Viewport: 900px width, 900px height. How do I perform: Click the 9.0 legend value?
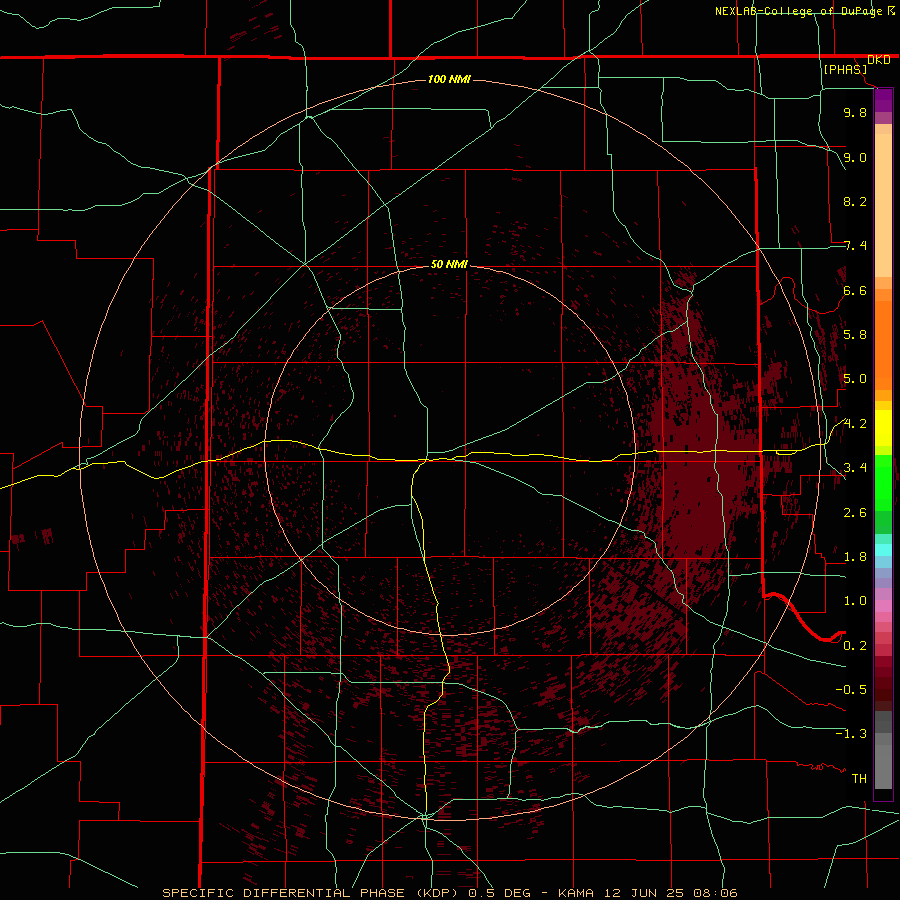coord(855,157)
